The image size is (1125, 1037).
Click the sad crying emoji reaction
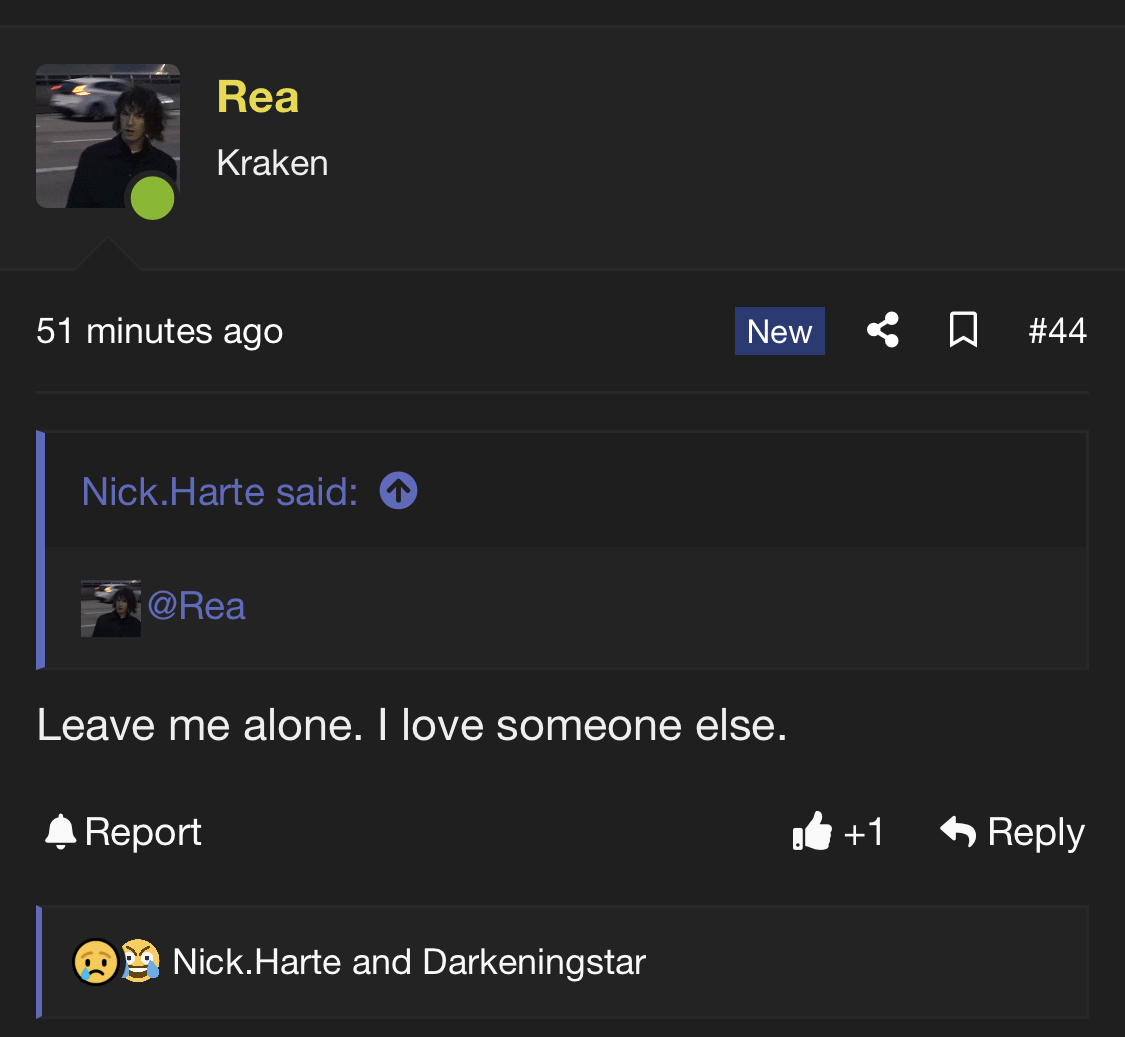coord(95,962)
